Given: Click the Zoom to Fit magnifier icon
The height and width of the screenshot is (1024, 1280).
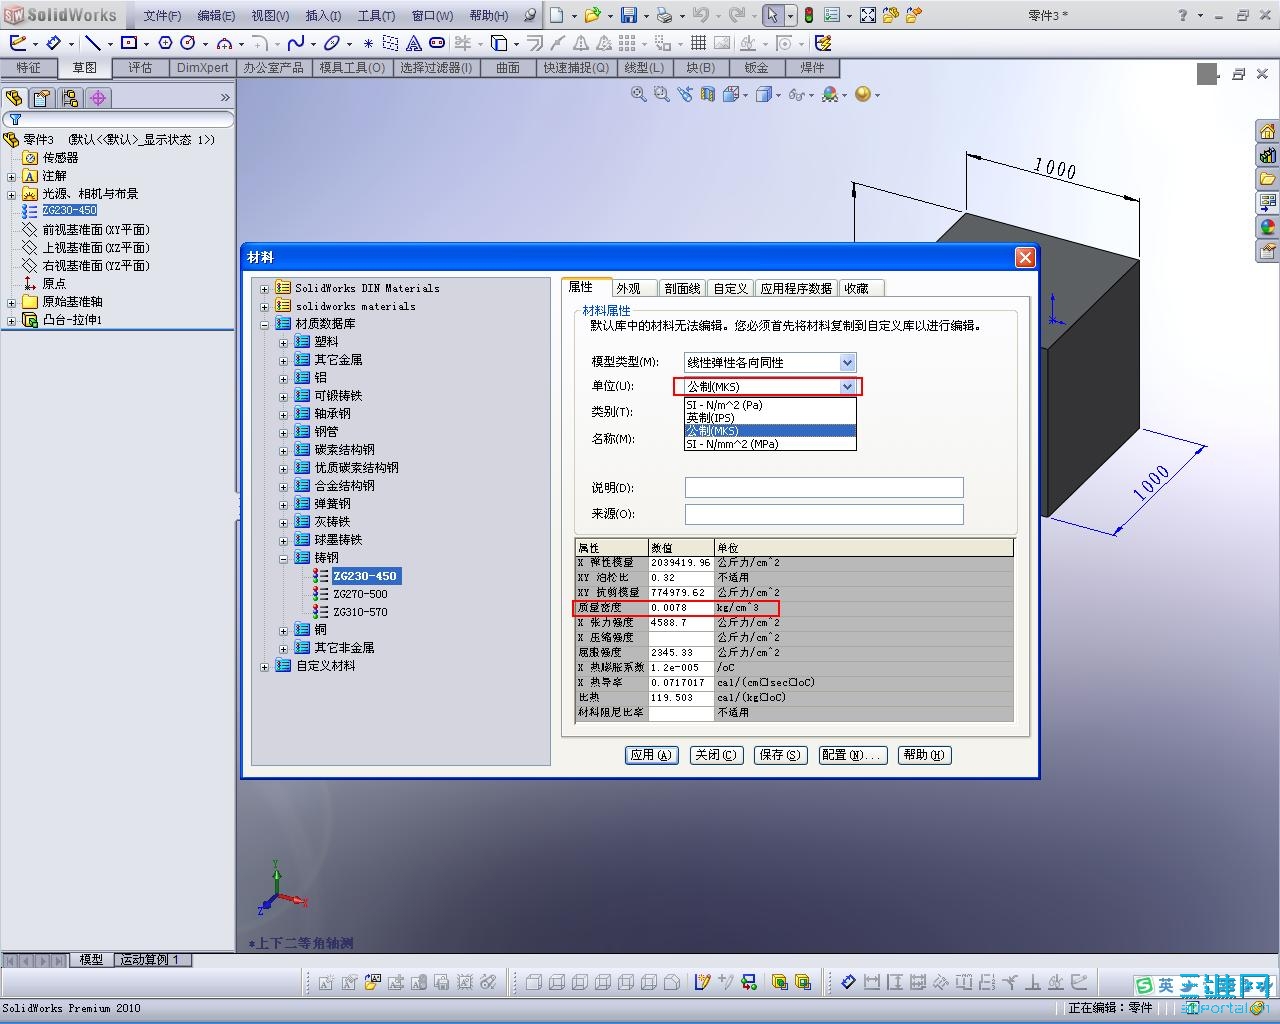Looking at the screenshot, I should 638,94.
